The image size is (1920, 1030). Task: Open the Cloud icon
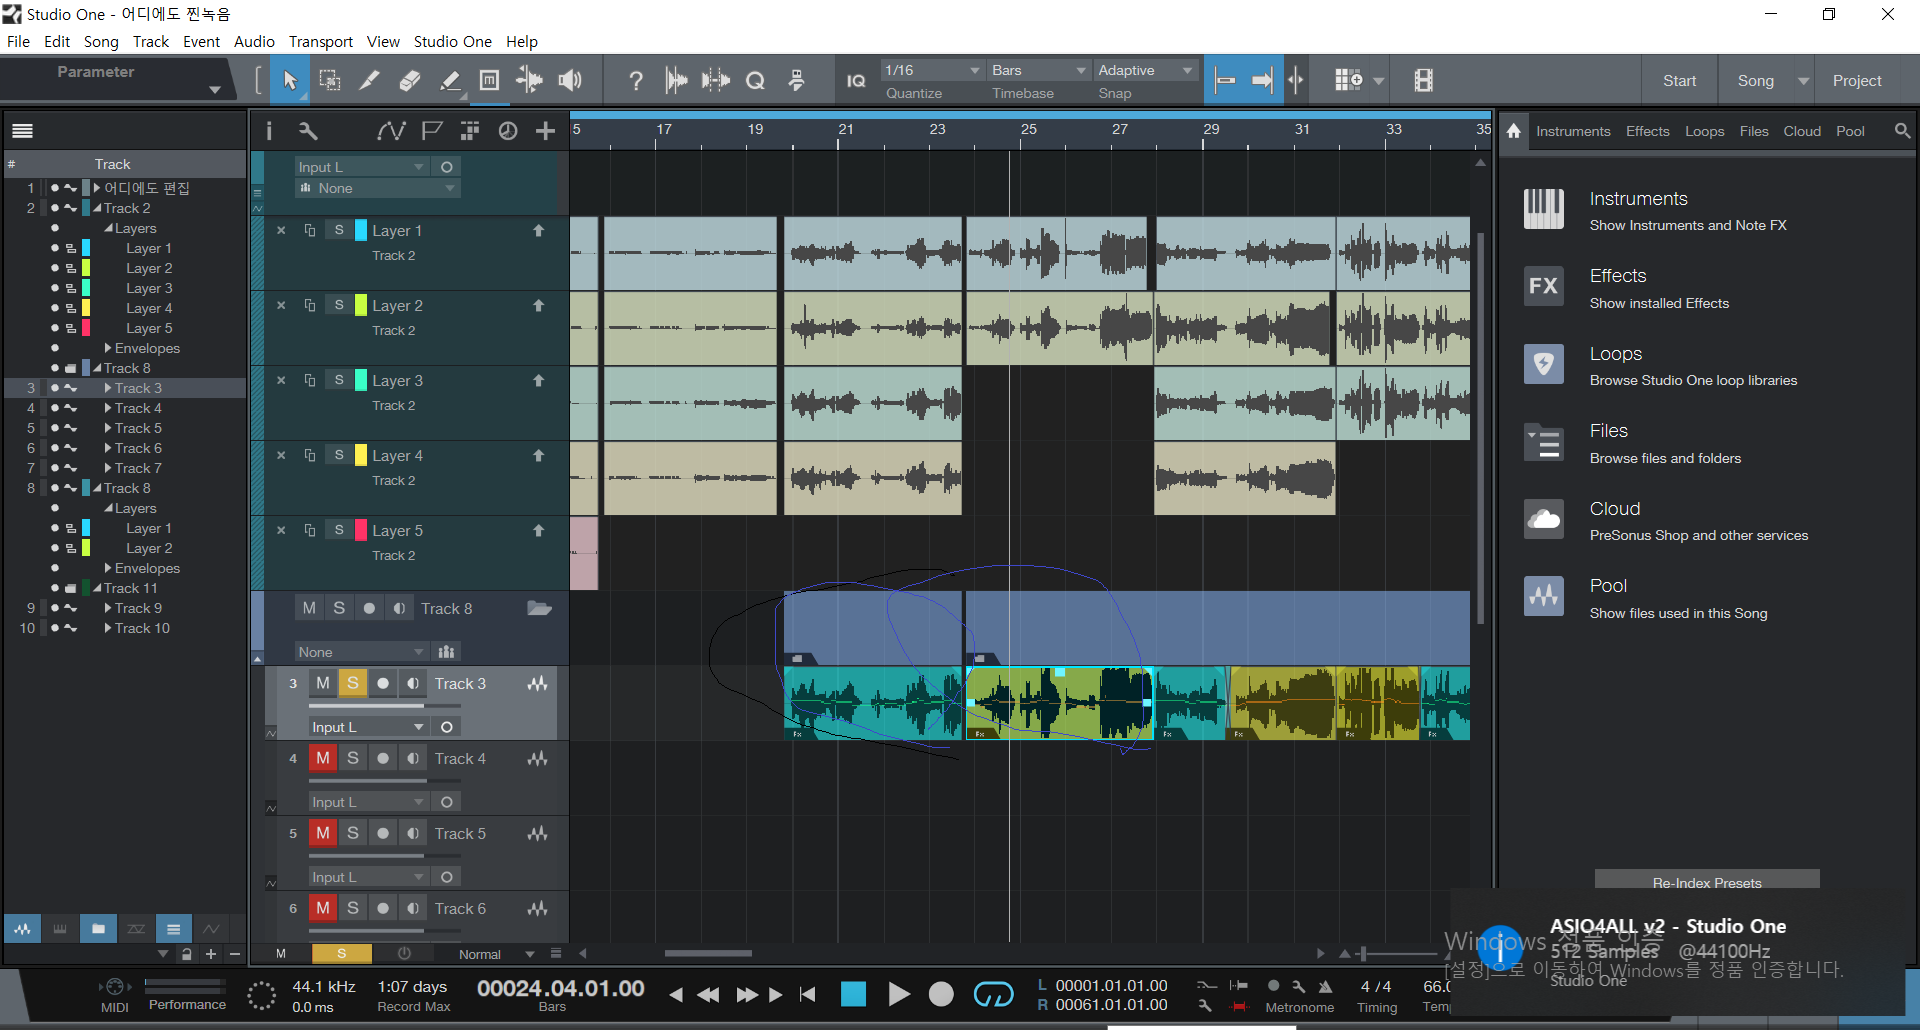coord(1544,519)
